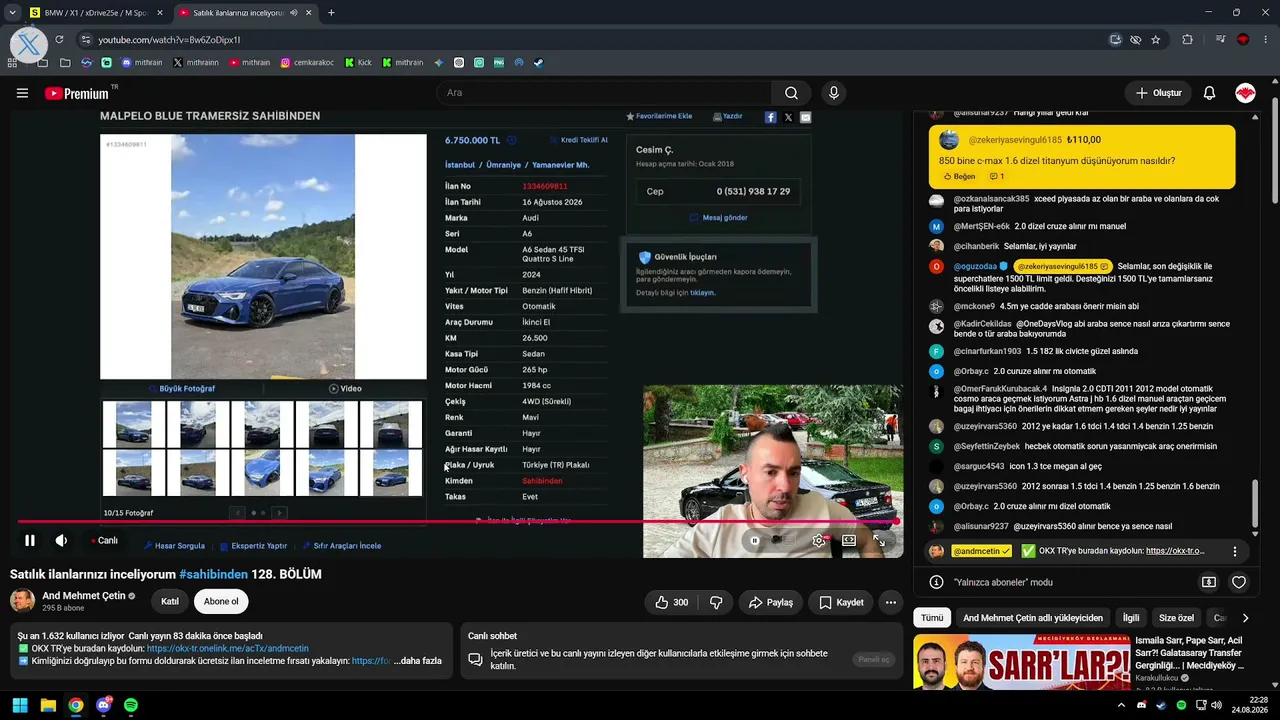Subscribe with the Abone ol button
This screenshot has height=720, width=1280.
pos(221,601)
